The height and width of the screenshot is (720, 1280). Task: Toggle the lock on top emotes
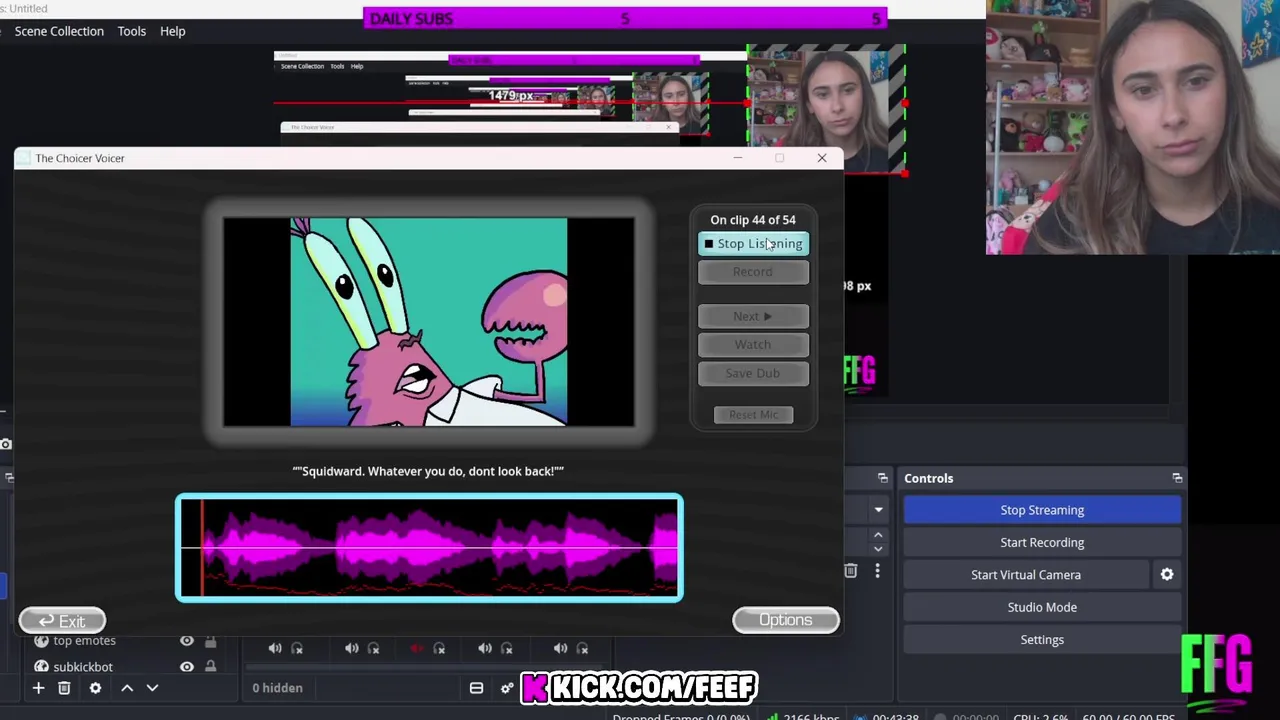coord(211,641)
